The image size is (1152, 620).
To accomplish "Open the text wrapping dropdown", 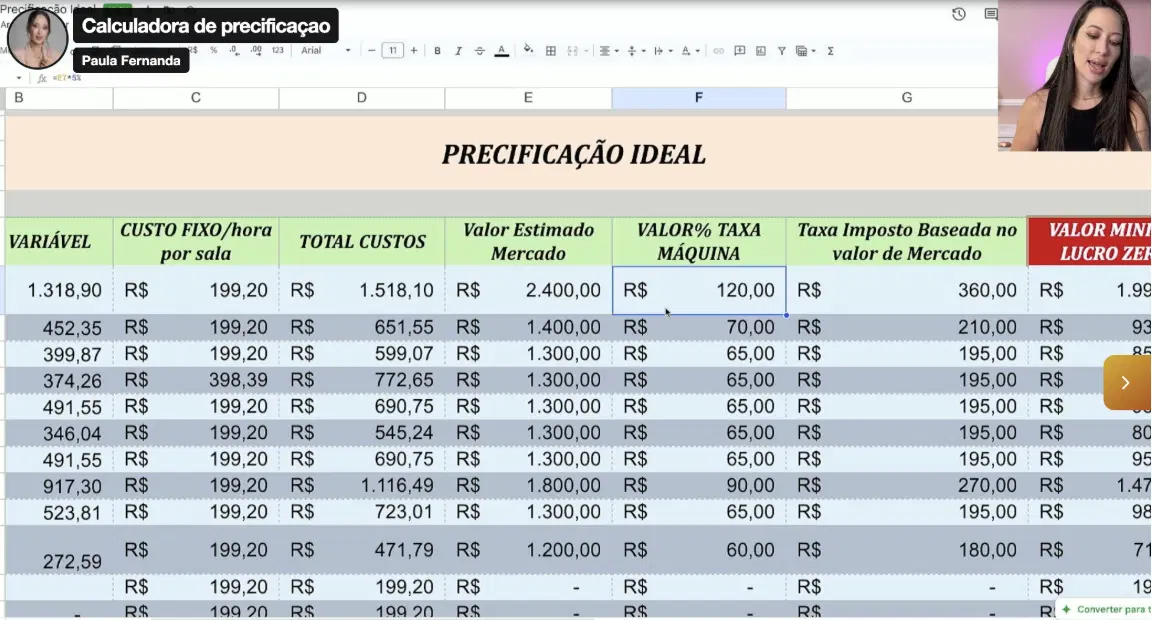I will click(662, 51).
